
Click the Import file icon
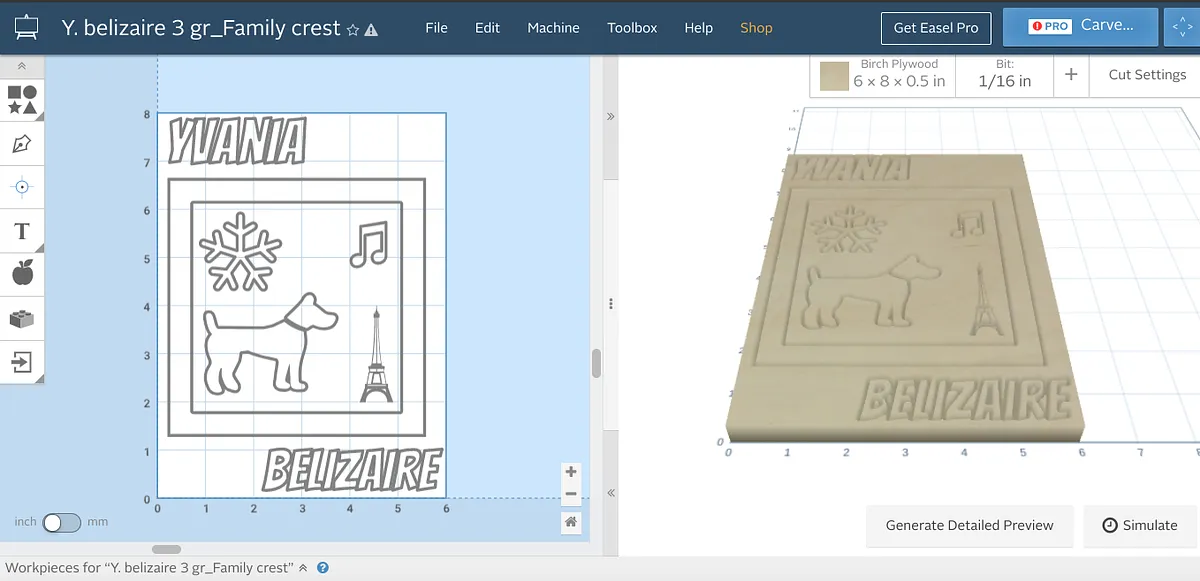22,361
